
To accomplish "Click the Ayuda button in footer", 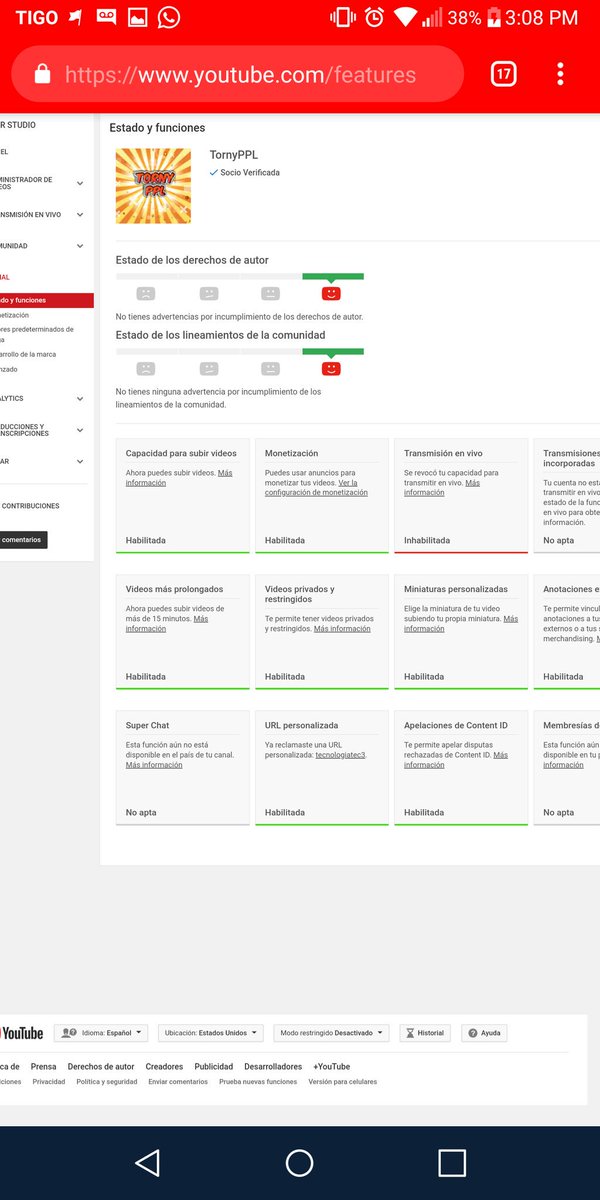I will point(484,1033).
